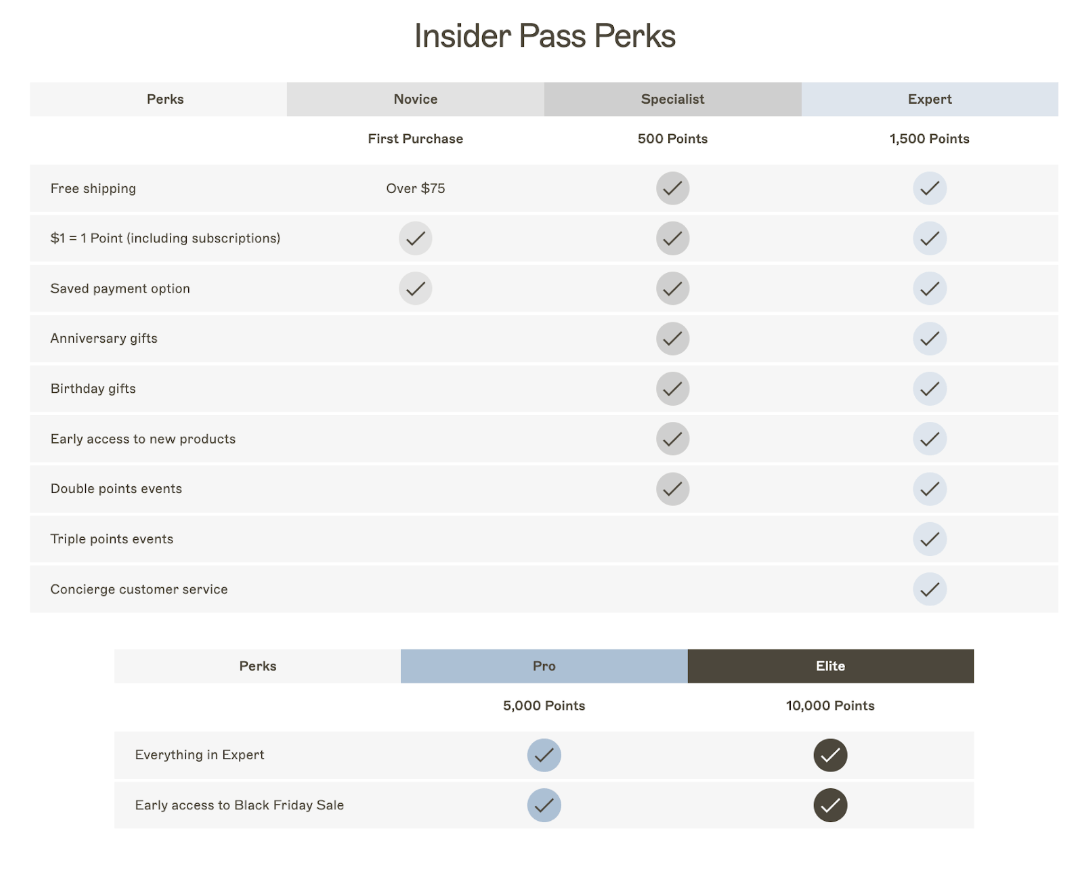Click the Early access to new products label

(142, 438)
